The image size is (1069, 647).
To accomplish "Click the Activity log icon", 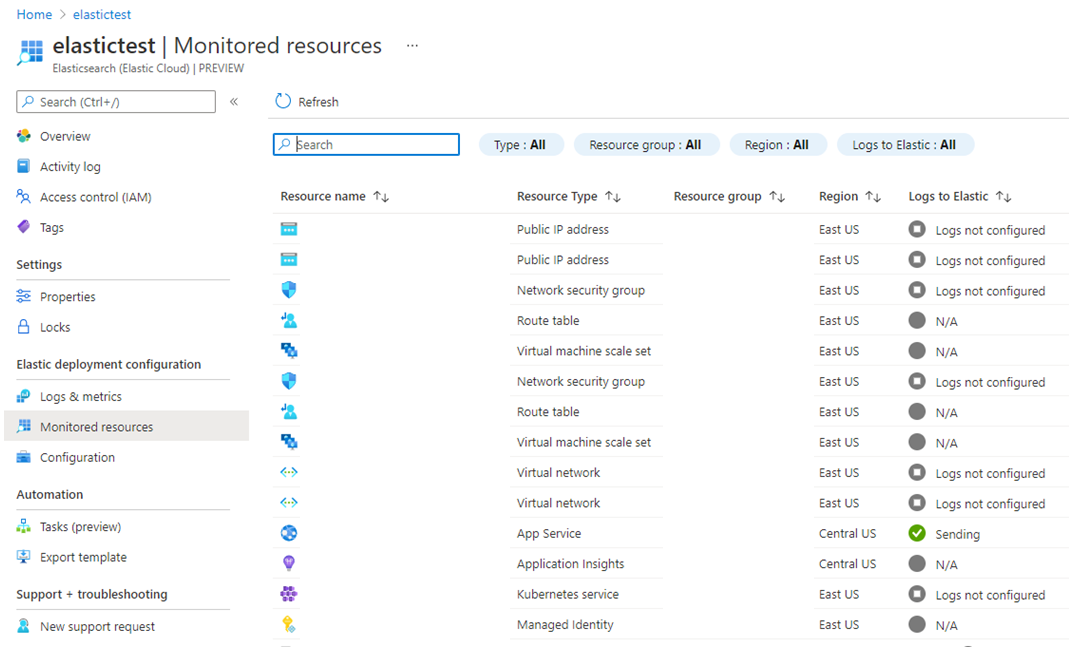I will [x=24, y=166].
